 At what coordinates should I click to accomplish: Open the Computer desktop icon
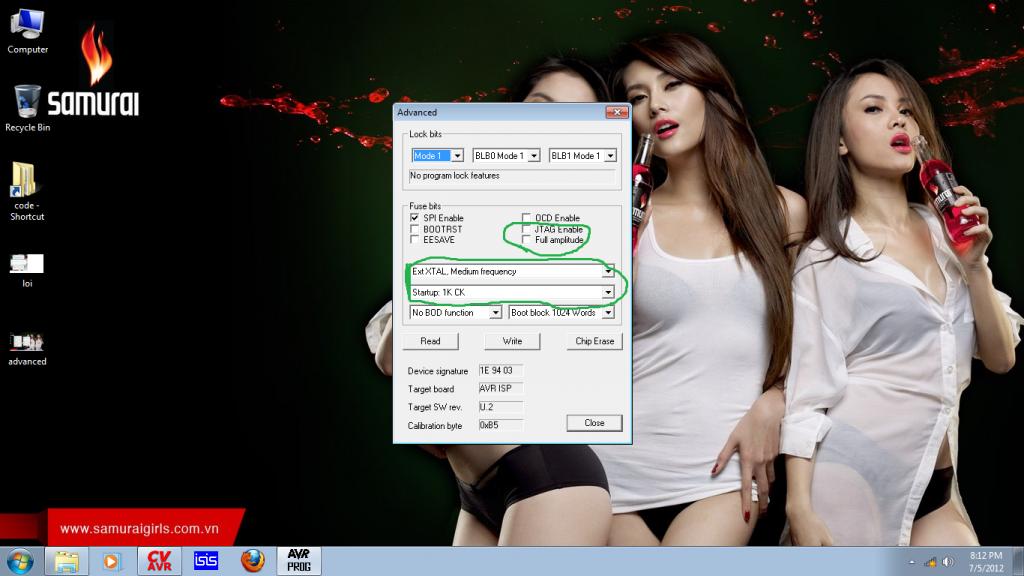point(27,31)
